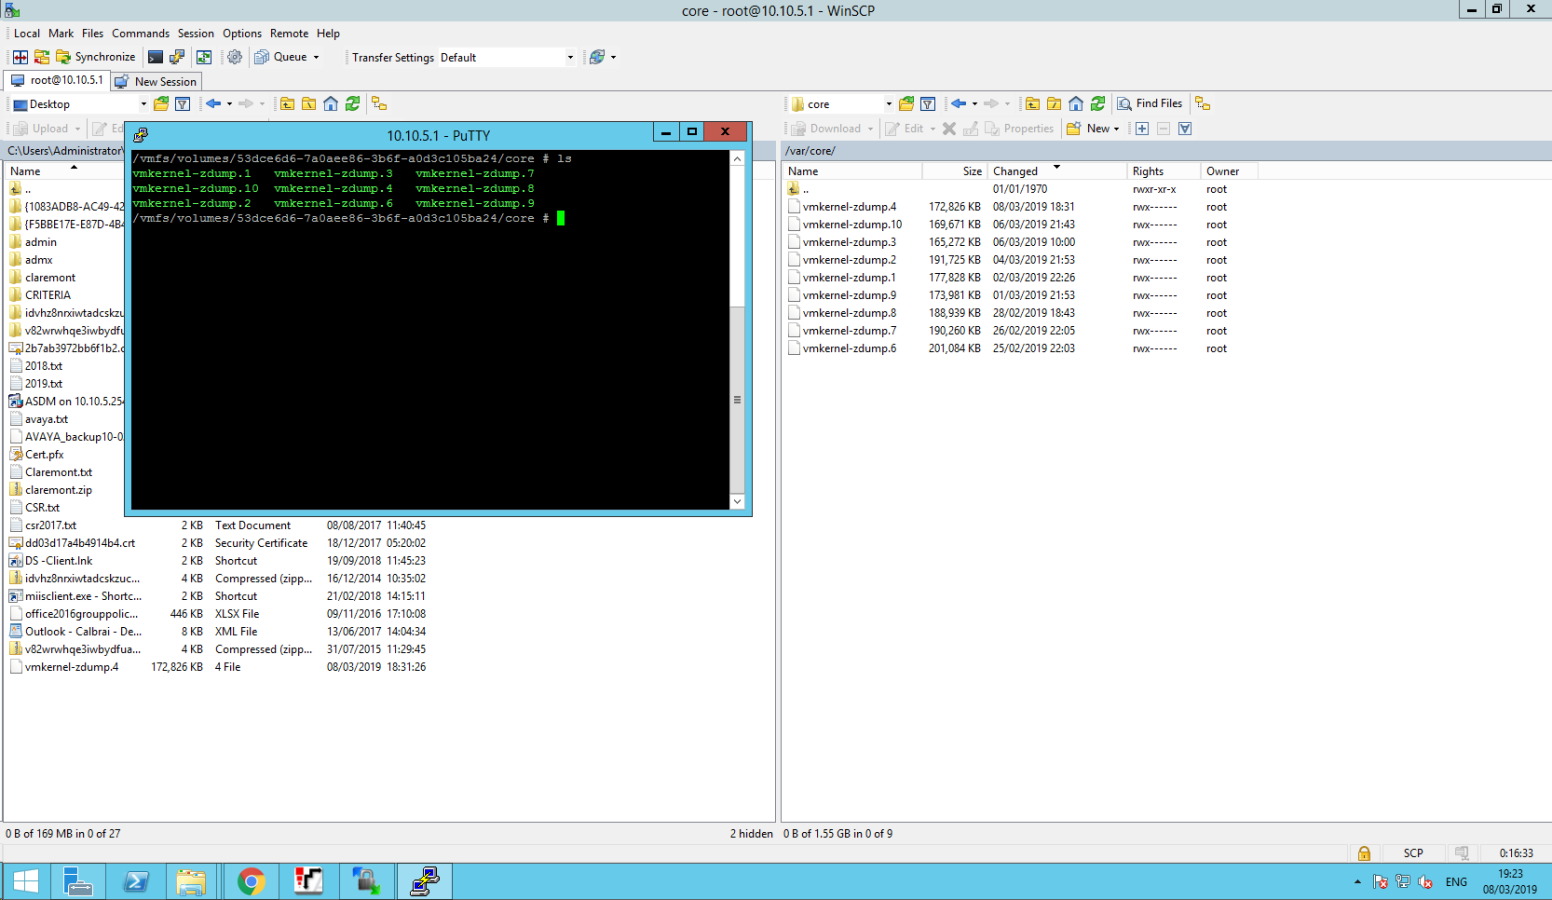Image resolution: width=1552 pixels, height=900 pixels.
Task: Open Google Chrome from taskbar
Action: [251, 881]
